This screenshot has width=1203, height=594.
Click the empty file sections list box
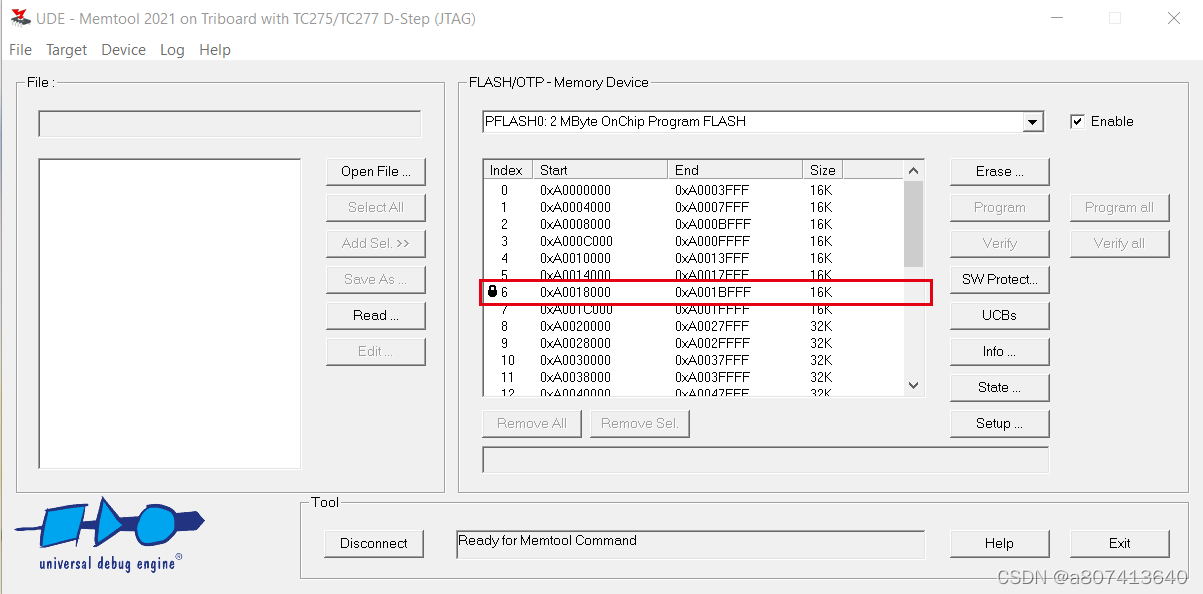170,313
